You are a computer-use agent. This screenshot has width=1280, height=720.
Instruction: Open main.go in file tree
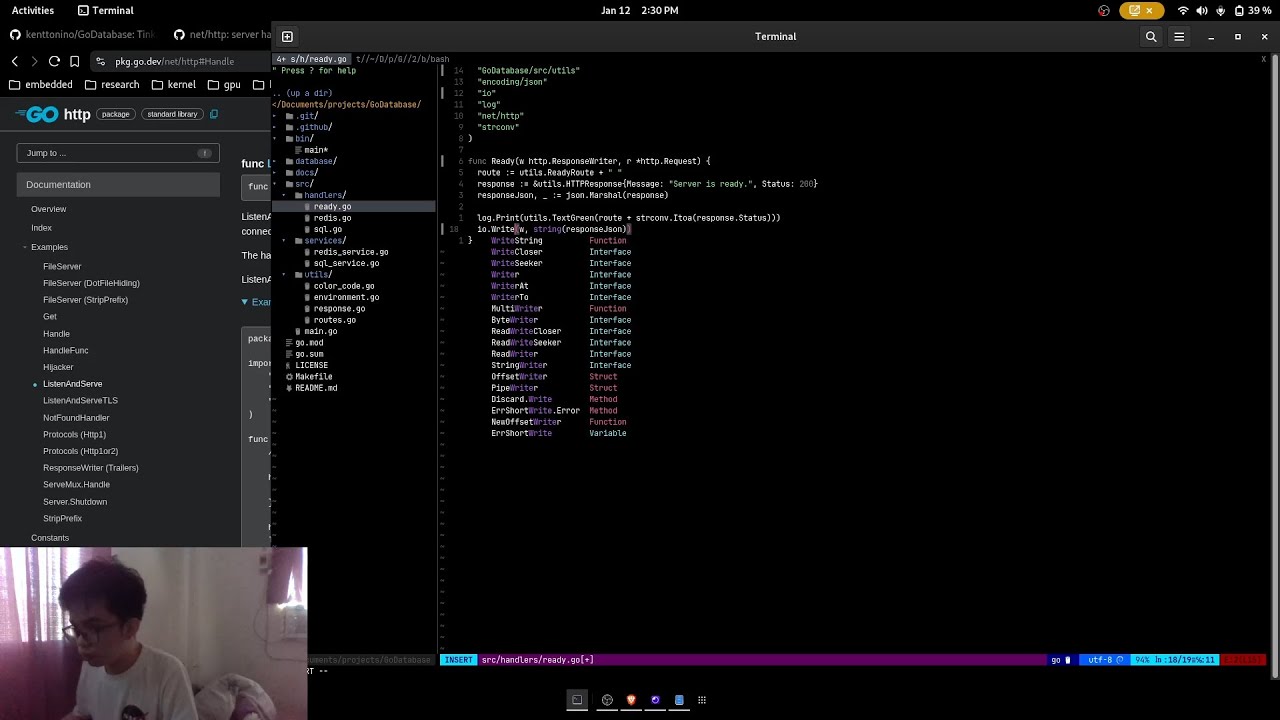[320, 332]
